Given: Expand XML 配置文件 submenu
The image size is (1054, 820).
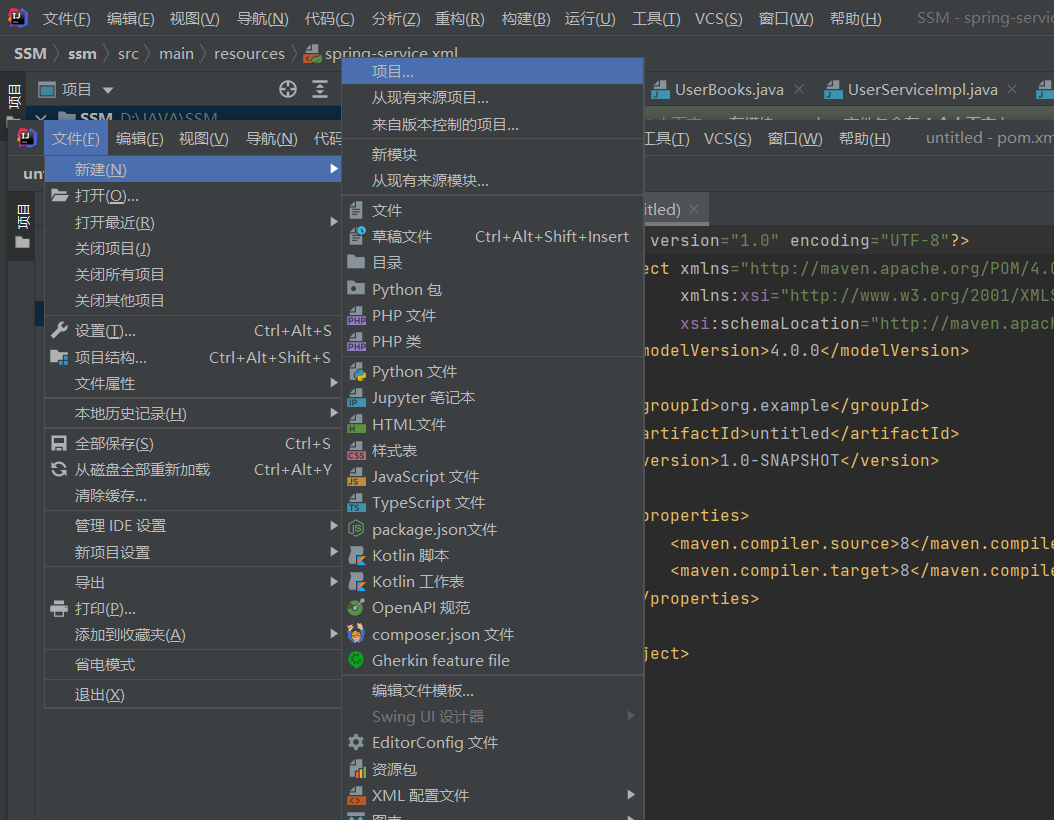Looking at the screenshot, I should click(493, 796).
